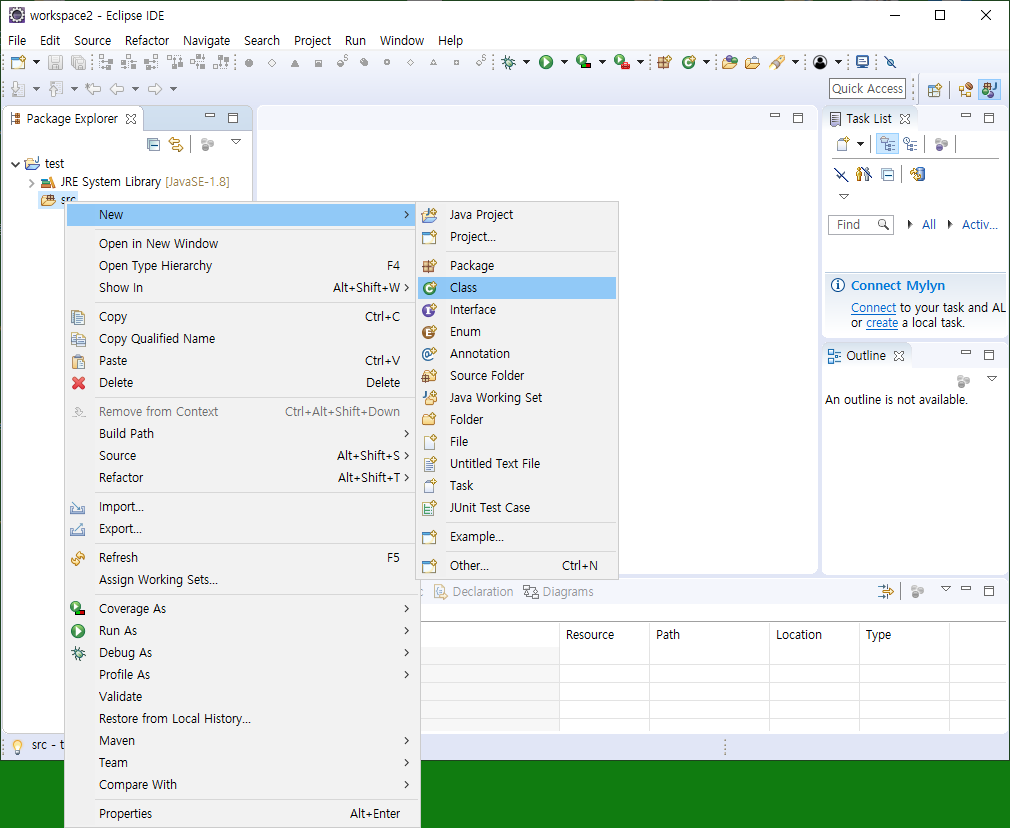Screen dimensions: 1010x828
Task: Click the Save toolbar icon
Action: coord(55,62)
